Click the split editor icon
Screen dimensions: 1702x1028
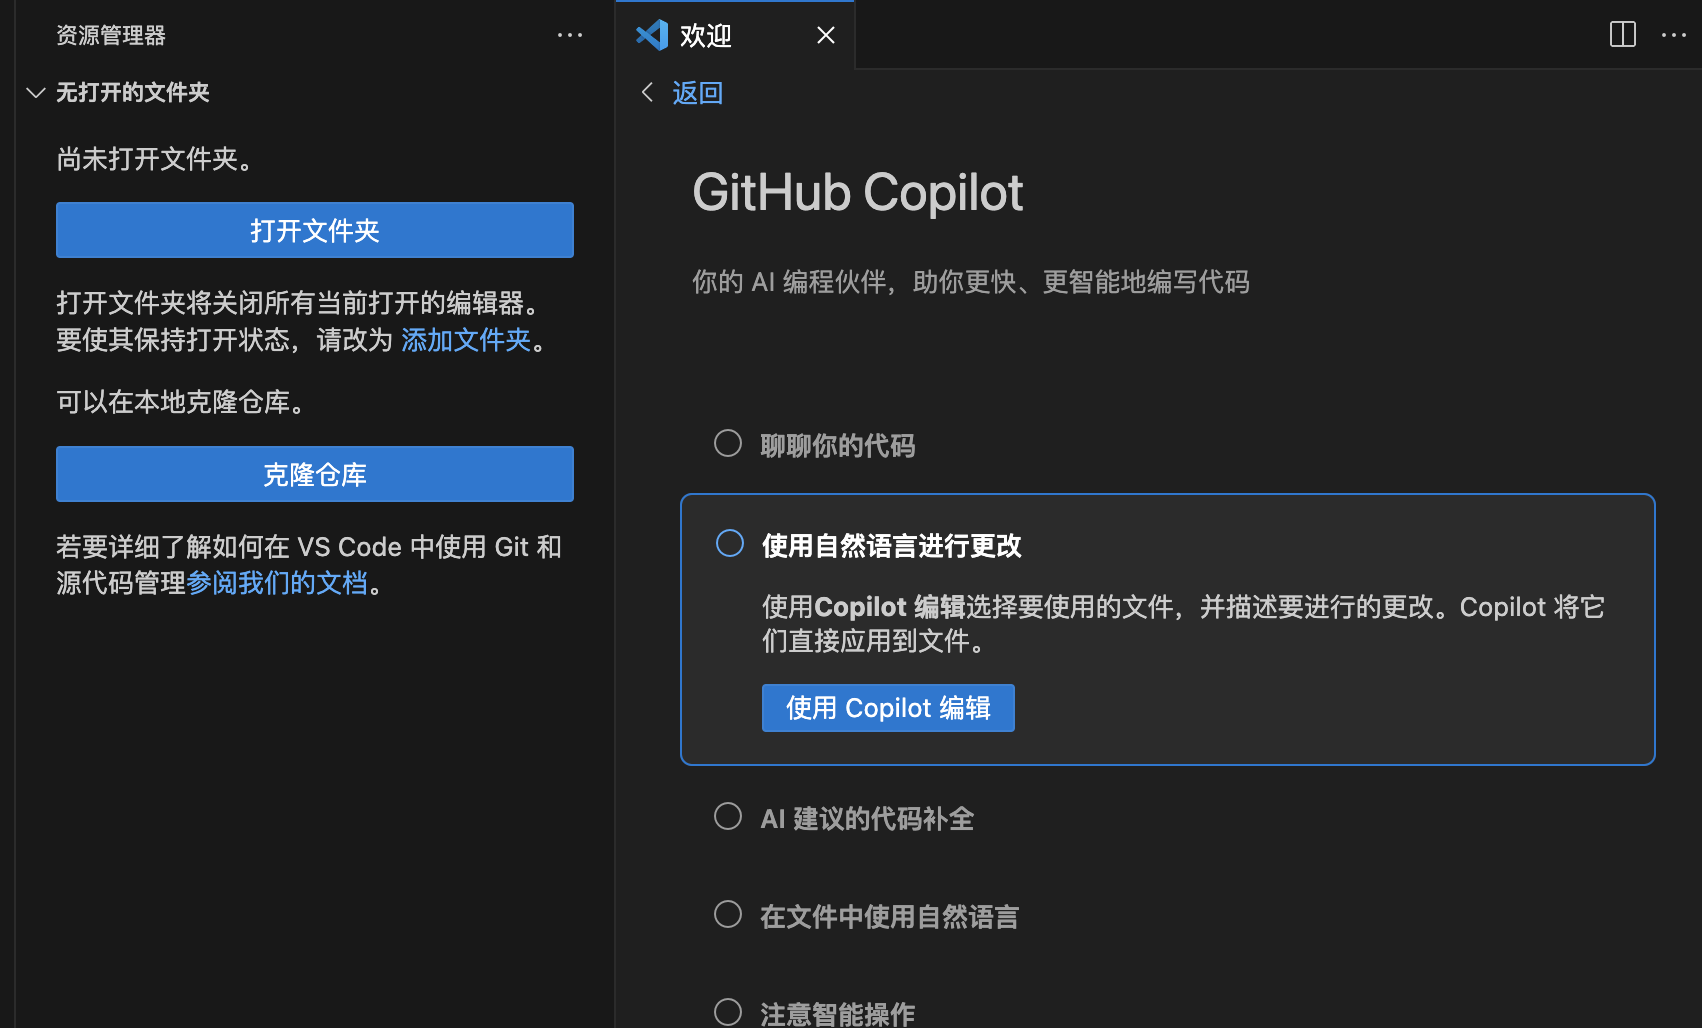[1623, 35]
